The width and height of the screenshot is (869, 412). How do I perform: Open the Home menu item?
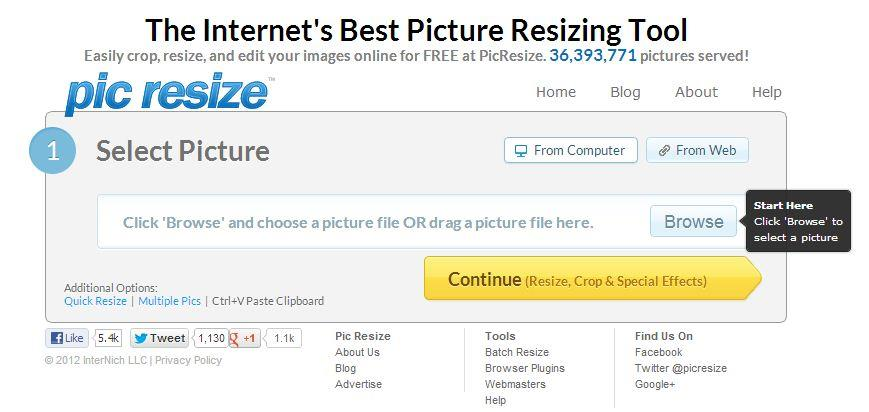(556, 92)
